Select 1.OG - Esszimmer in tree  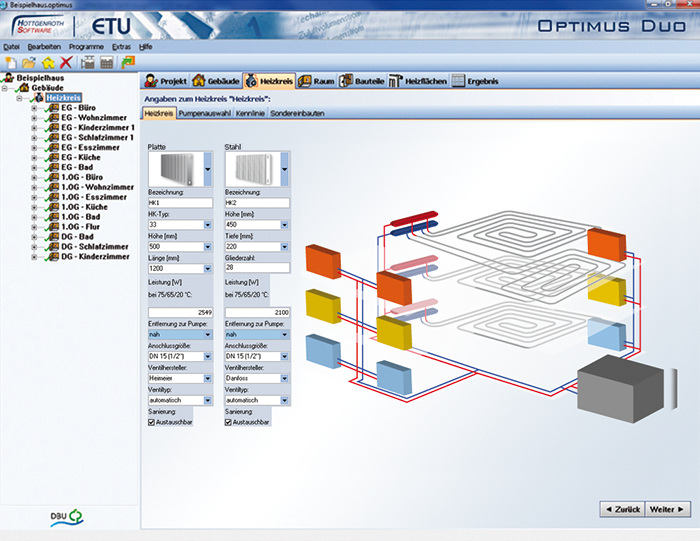tap(94, 197)
